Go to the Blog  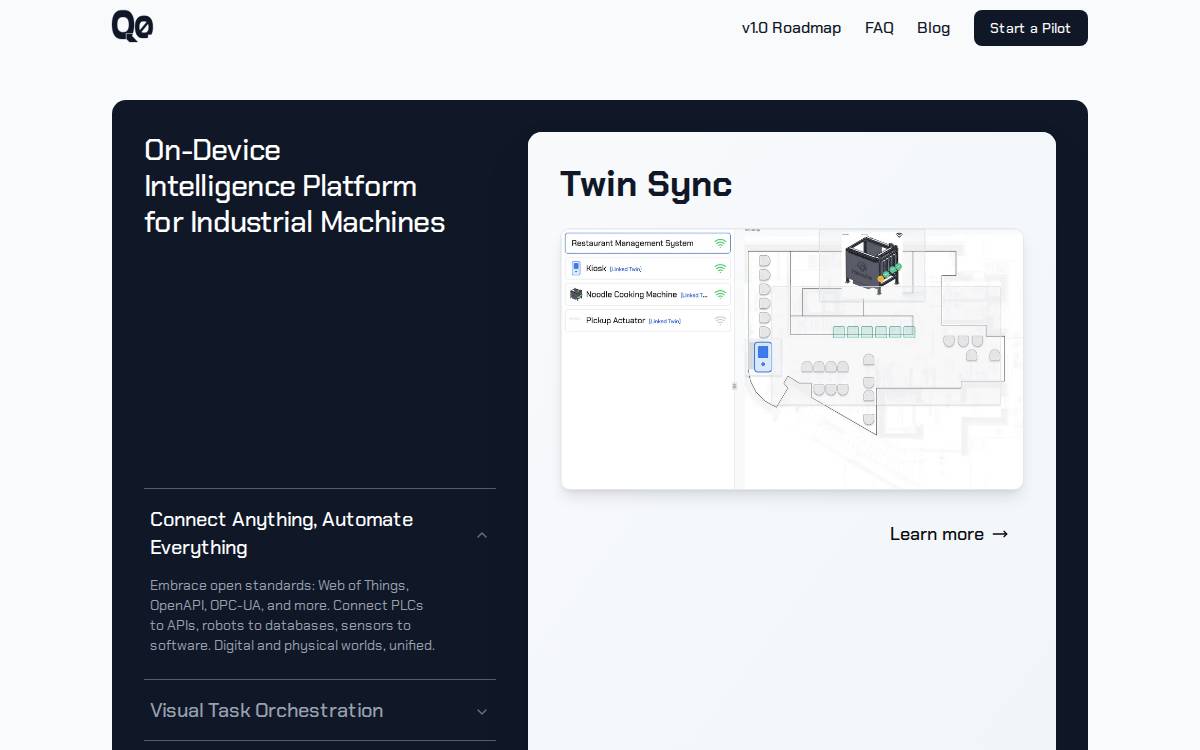(x=933, y=28)
